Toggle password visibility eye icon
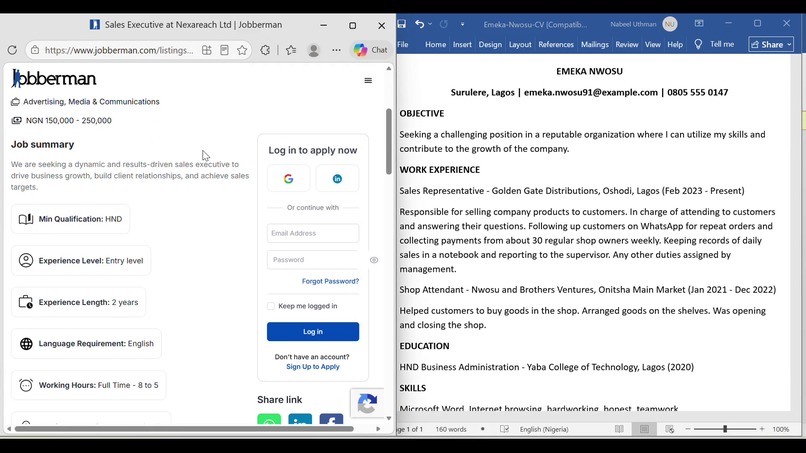The width and height of the screenshot is (806, 453). click(x=374, y=260)
